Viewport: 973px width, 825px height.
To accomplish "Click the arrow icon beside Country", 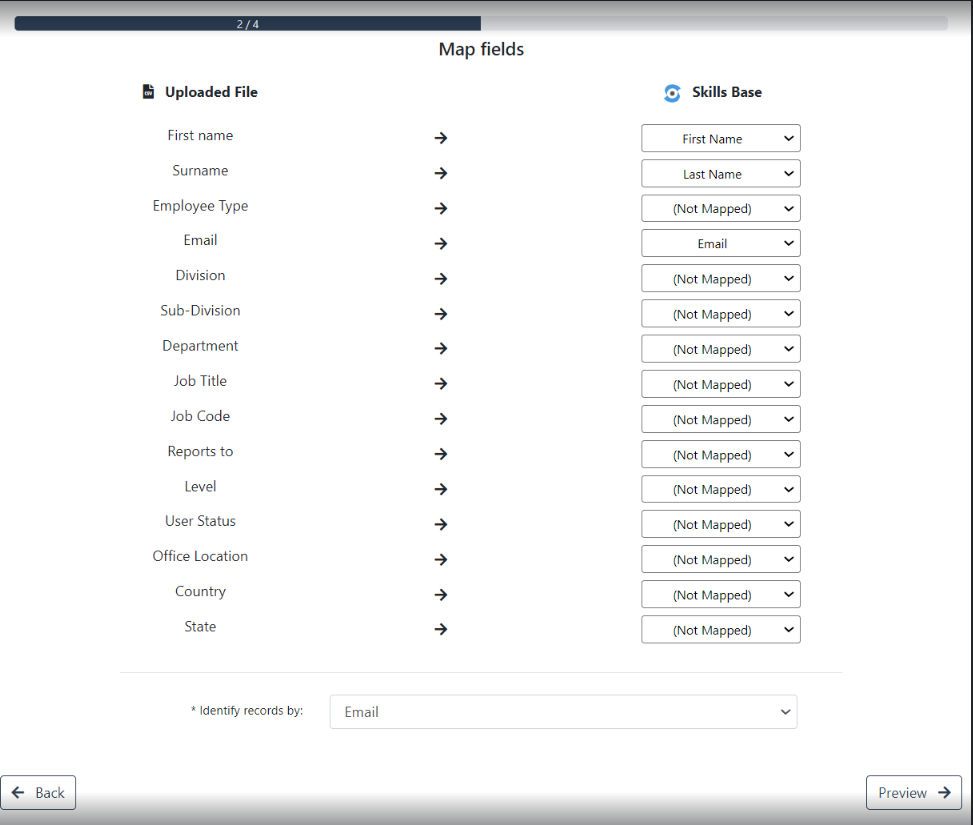I will coord(441,595).
